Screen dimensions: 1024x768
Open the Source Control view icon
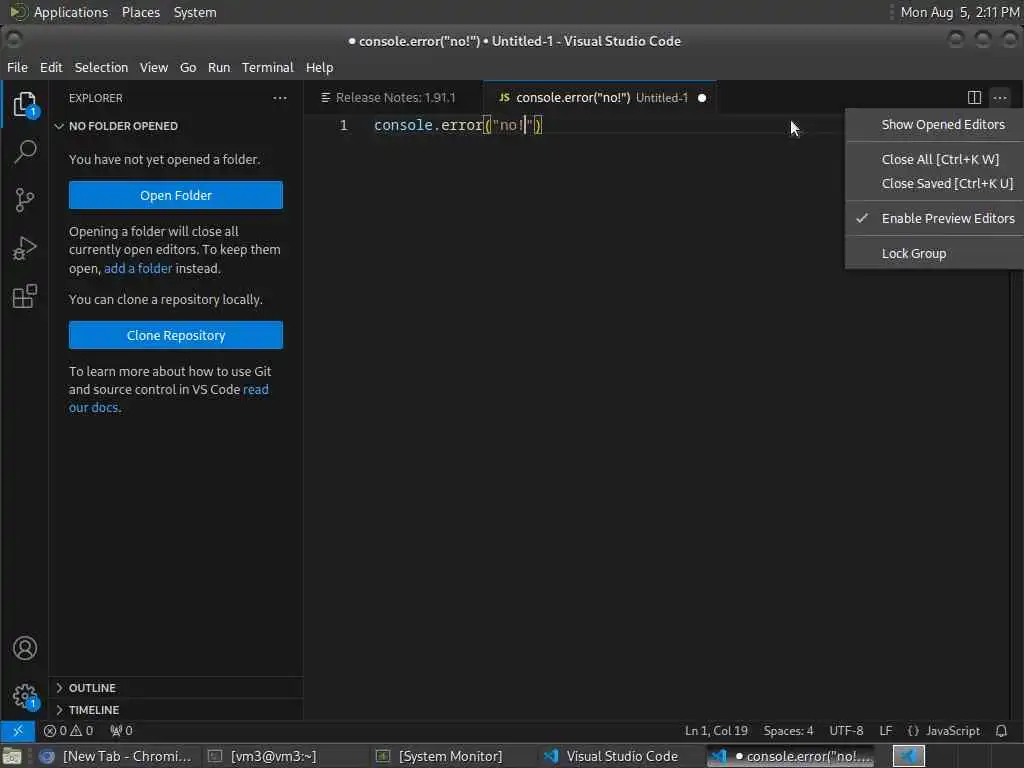[x=25, y=200]
